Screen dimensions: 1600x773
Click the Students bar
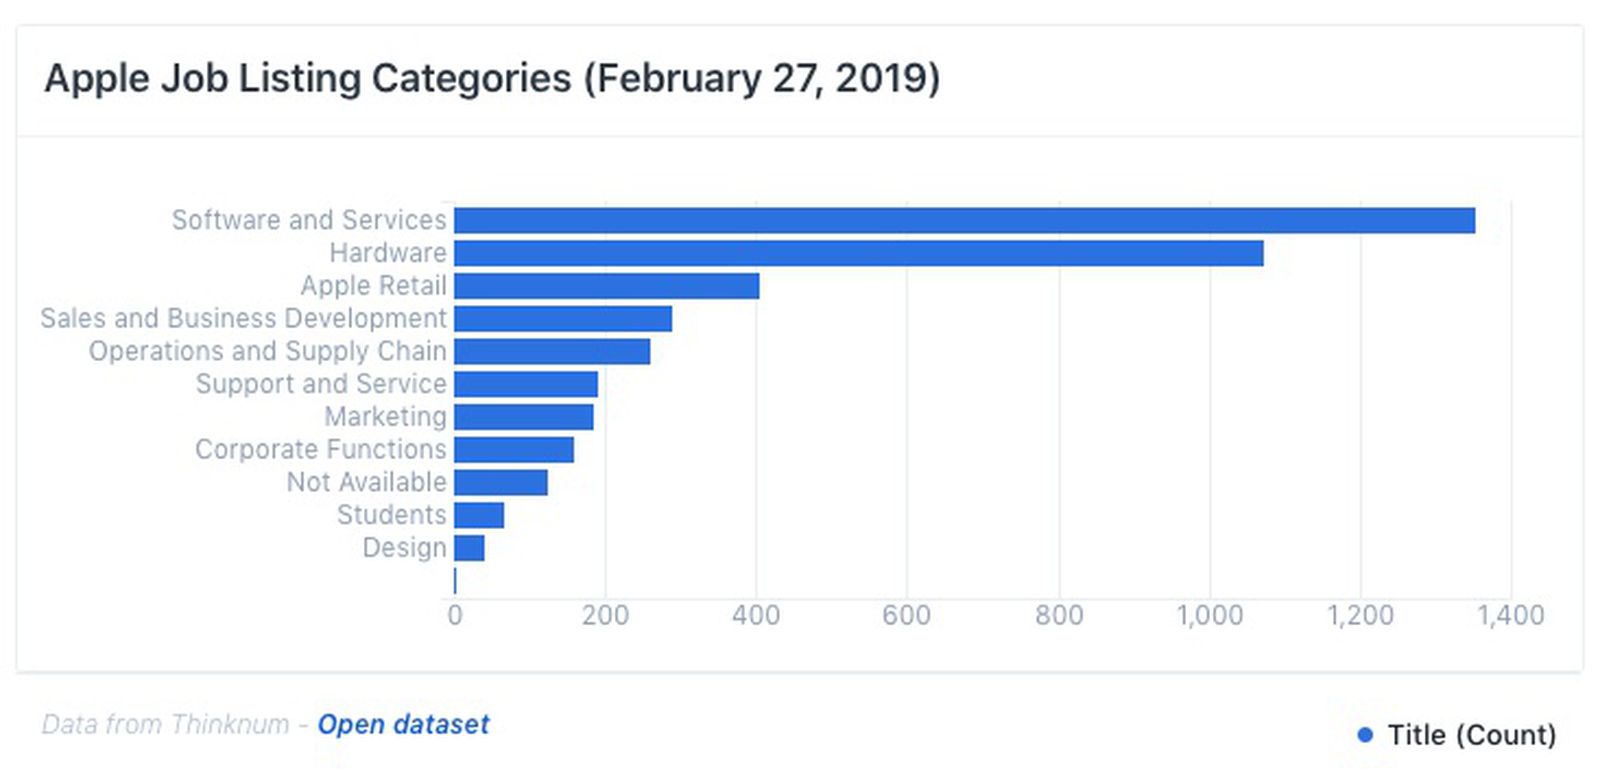(x=479, y=515)
